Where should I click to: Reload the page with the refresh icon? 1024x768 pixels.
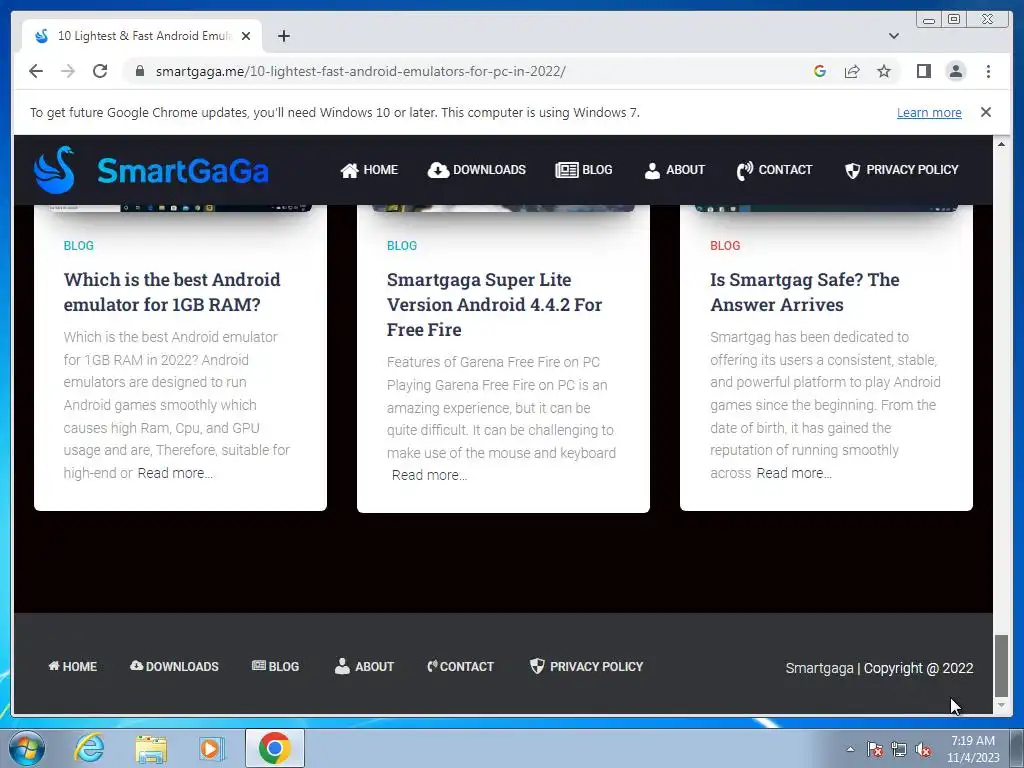(x=100, y=71)
